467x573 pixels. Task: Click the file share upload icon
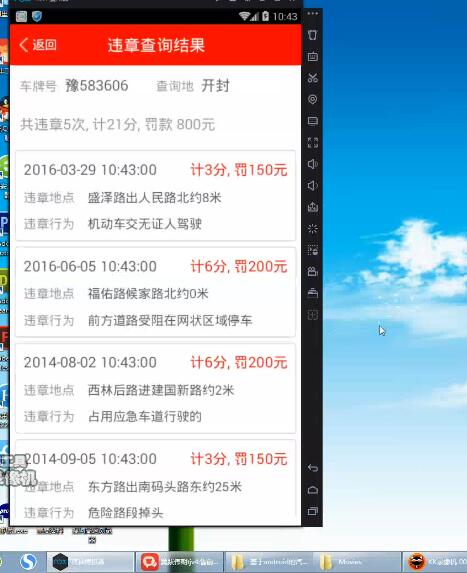tap(312, 207)
